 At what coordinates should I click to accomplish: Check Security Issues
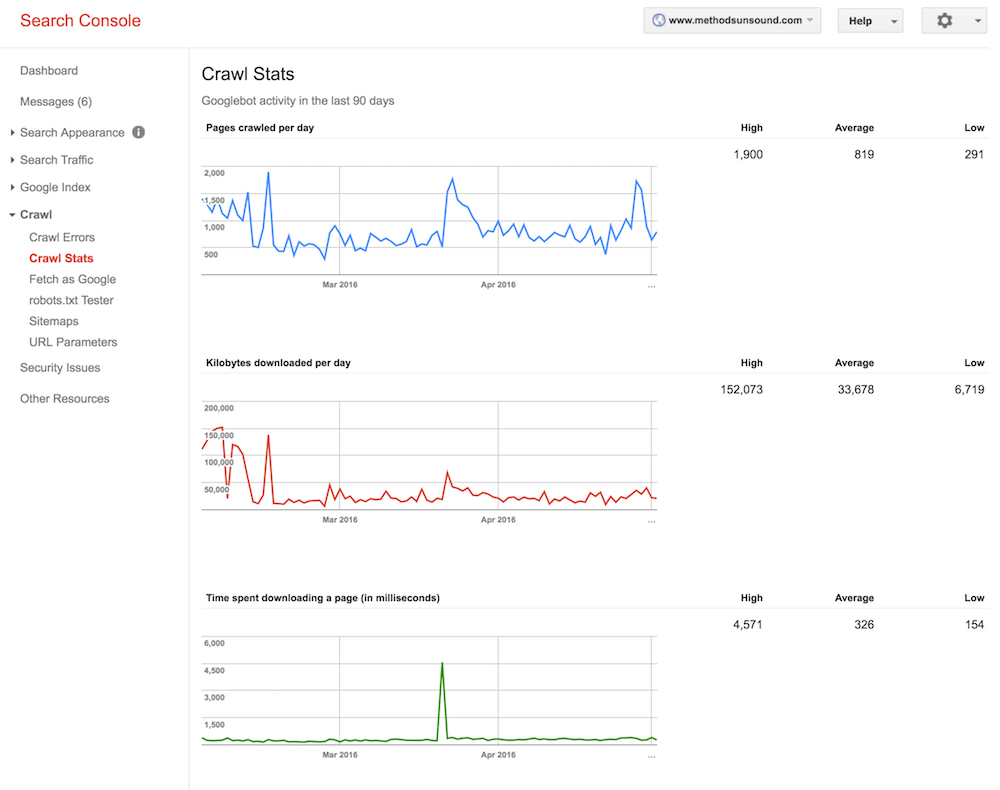coord(59,367)
